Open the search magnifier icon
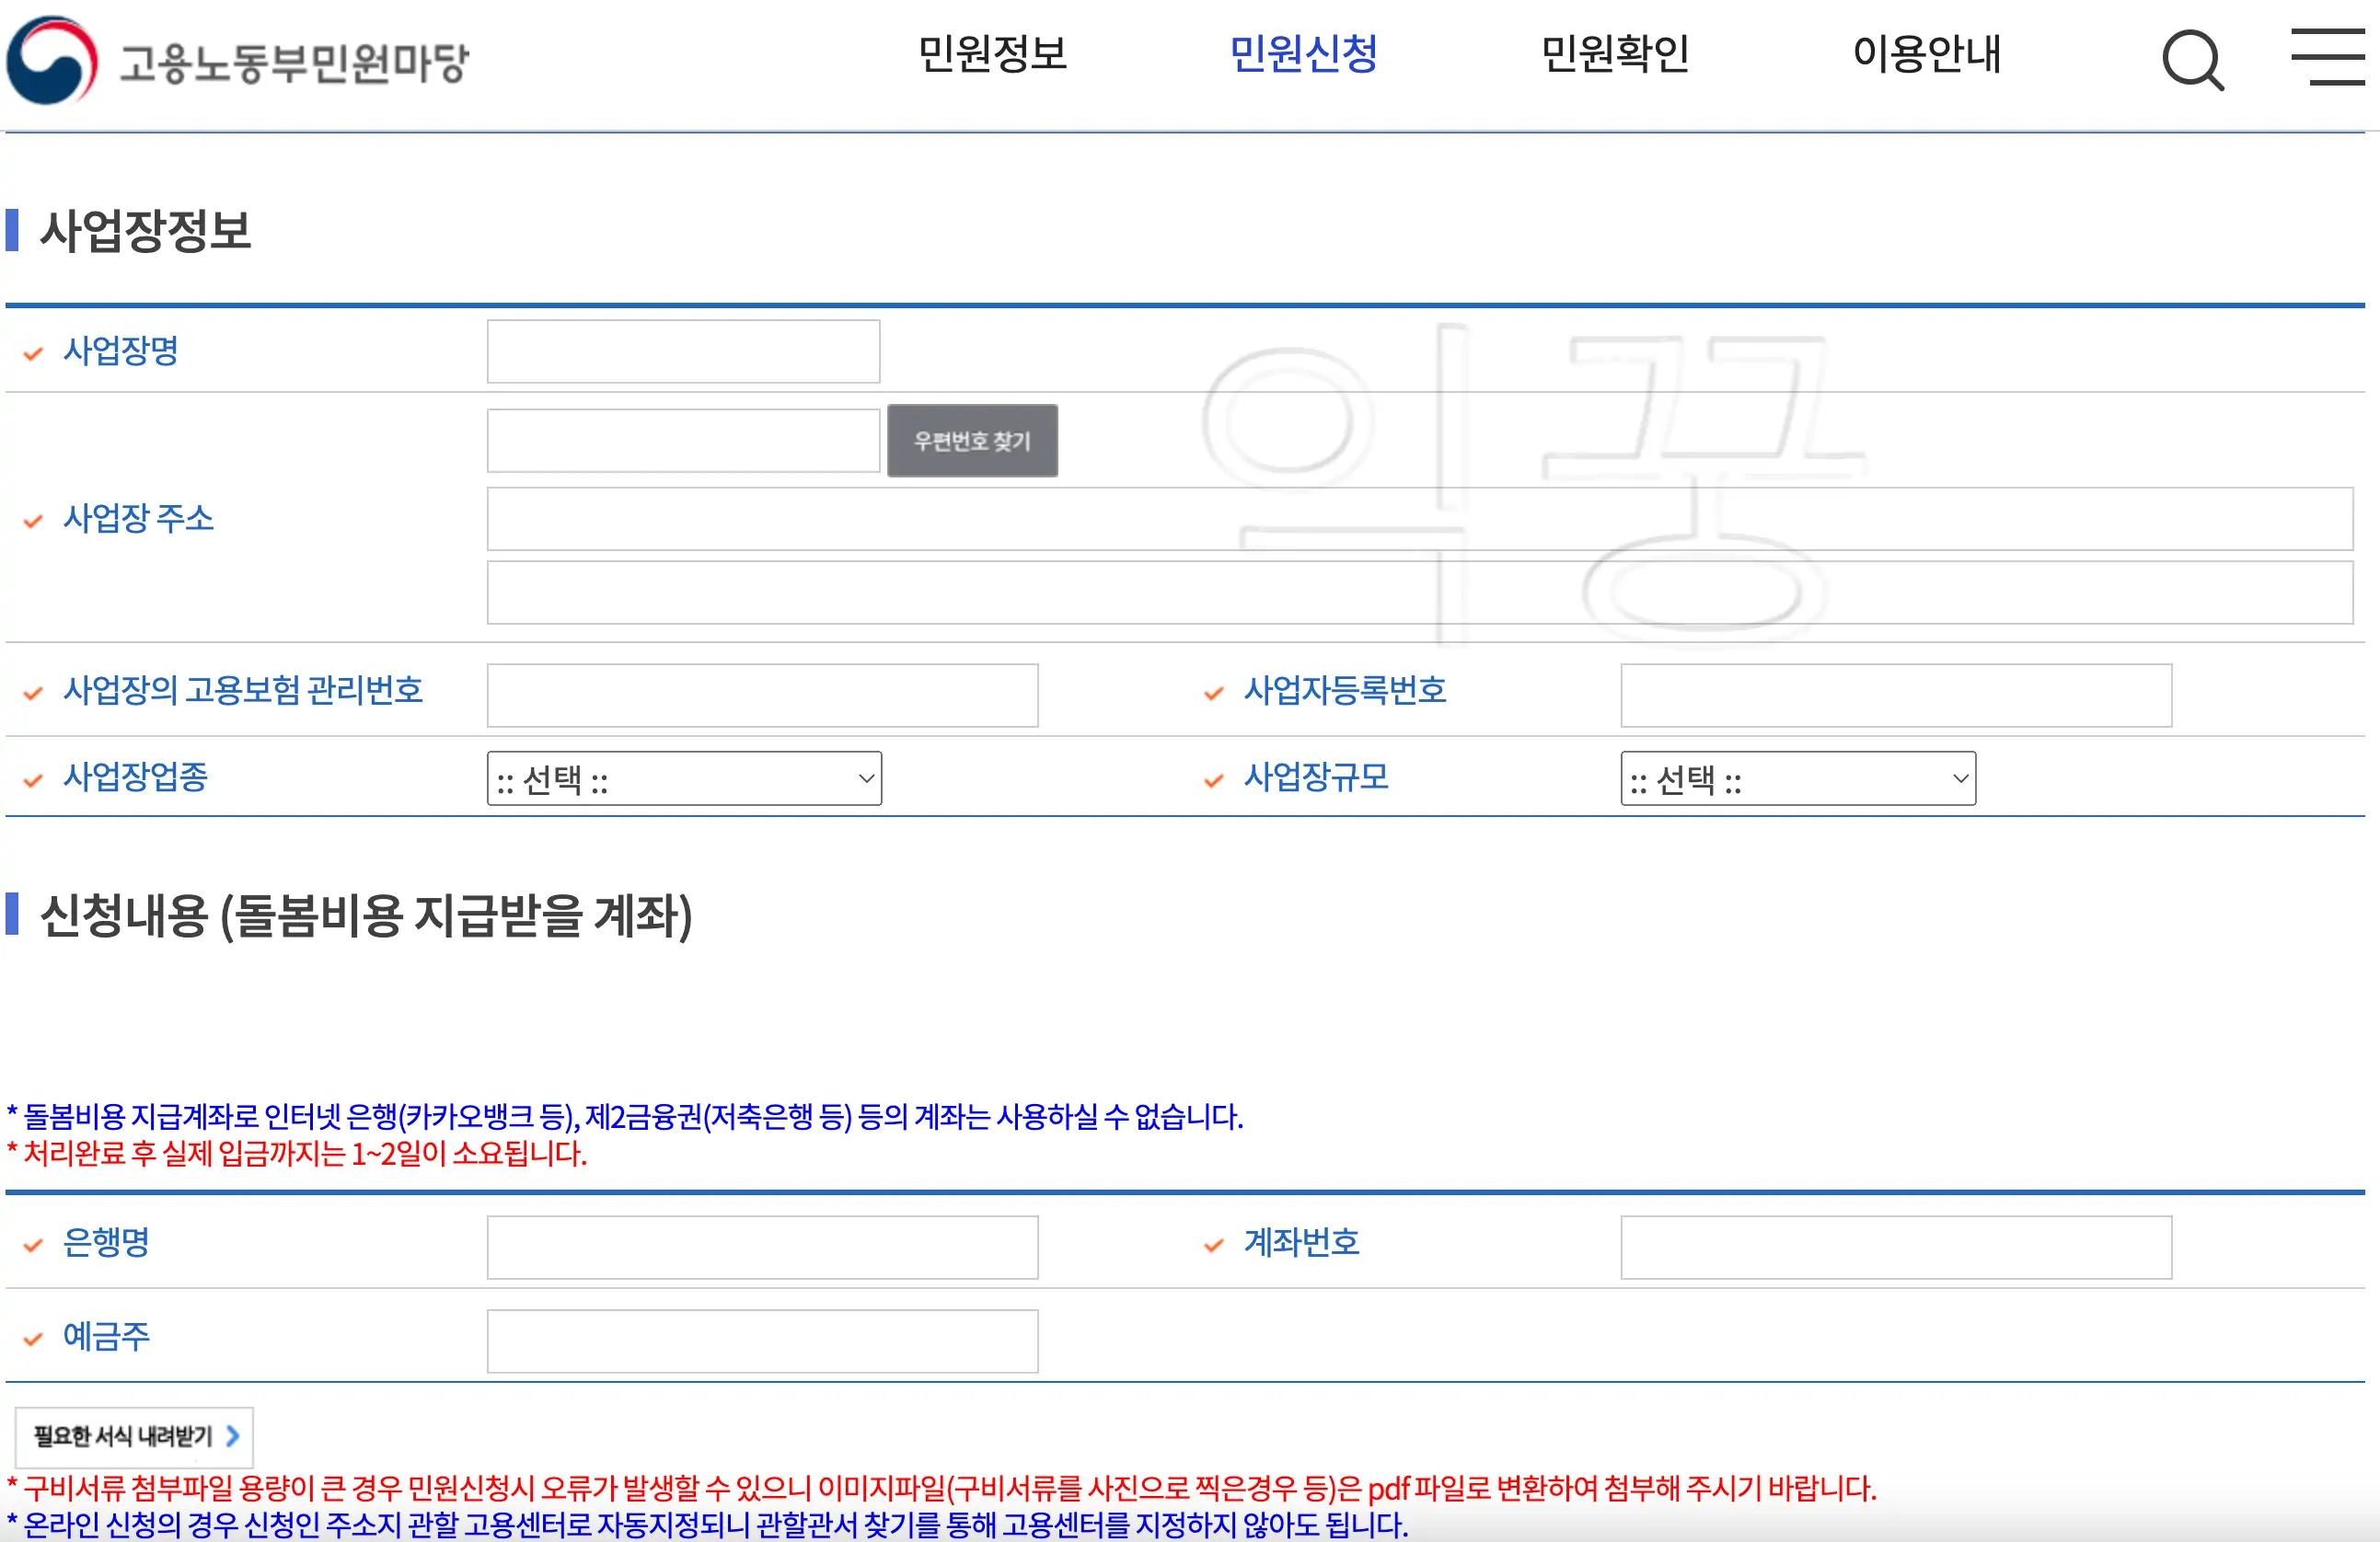The width and height of the screenshot is (2380, 1542). click(x=2192, y=60)
